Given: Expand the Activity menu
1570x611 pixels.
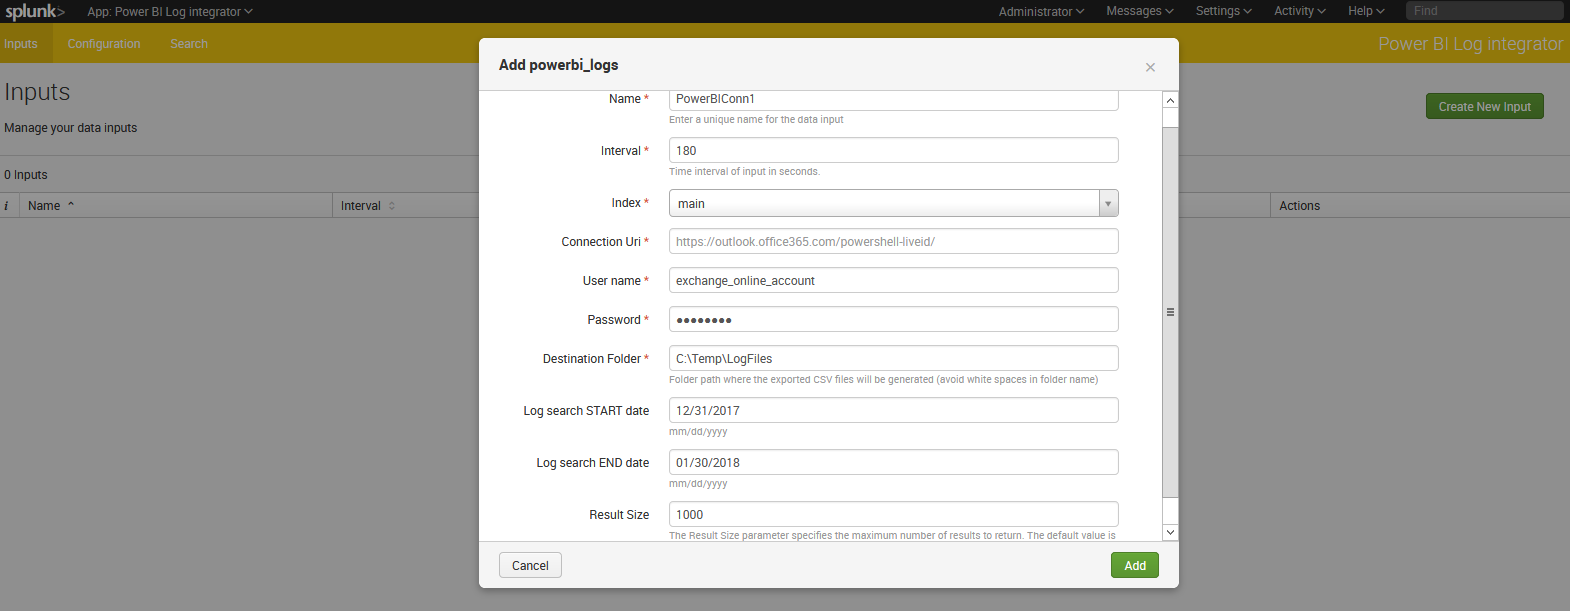Looking at the screenshot, I should click(1299, 11).
